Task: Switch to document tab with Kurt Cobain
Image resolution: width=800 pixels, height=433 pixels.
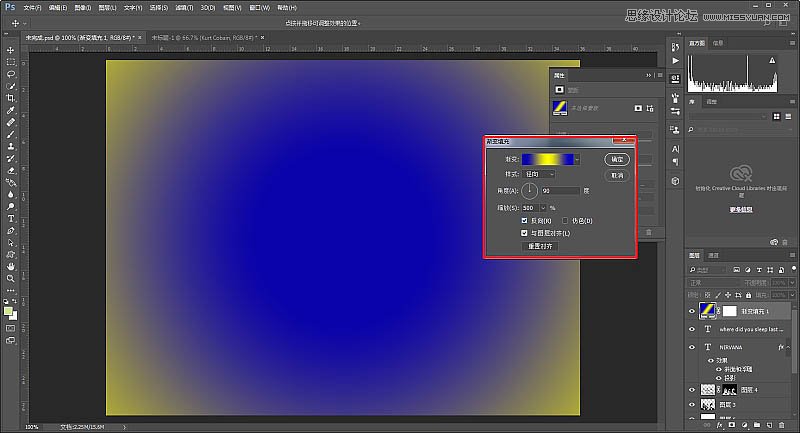Action: pos(204,38)
